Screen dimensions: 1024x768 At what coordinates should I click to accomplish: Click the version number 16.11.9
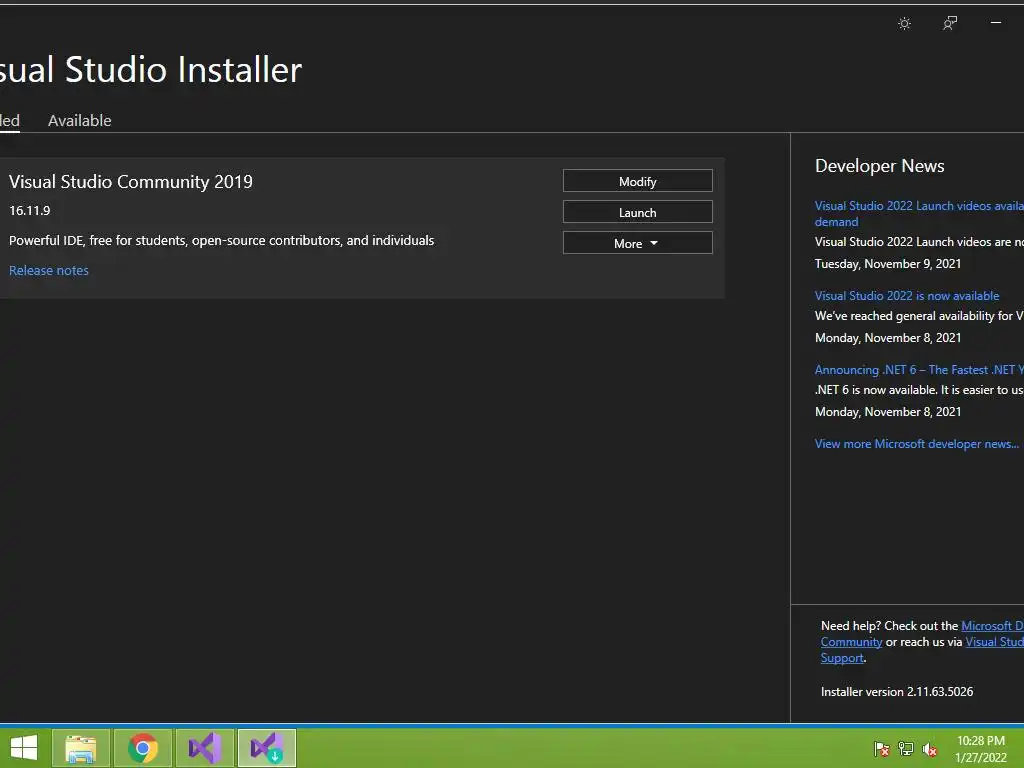[29, 210]
